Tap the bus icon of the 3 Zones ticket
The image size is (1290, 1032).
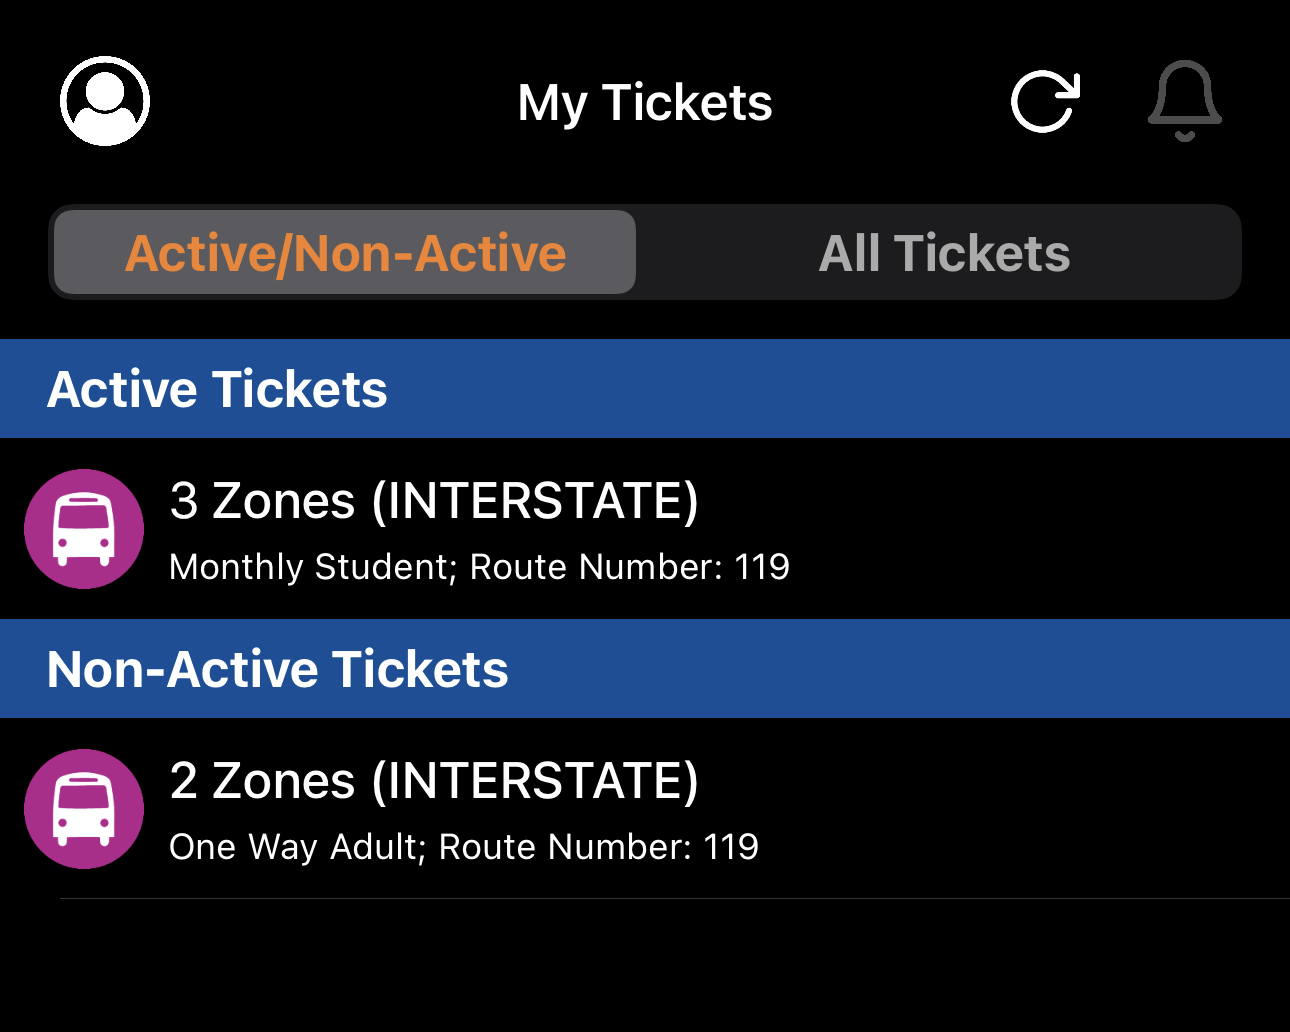[x=84, y=529]
